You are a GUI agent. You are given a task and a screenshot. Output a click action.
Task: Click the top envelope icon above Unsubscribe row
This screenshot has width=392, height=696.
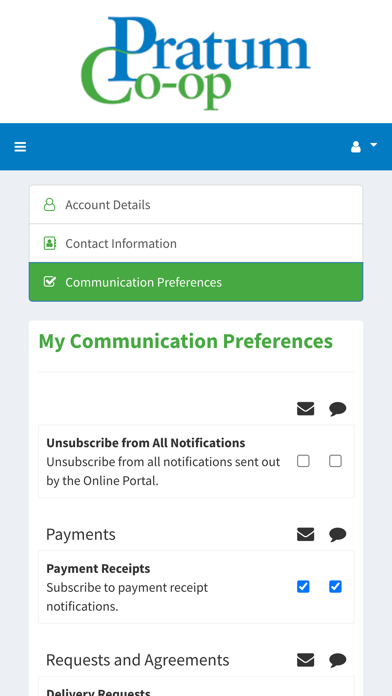click(x=305, y=409)
